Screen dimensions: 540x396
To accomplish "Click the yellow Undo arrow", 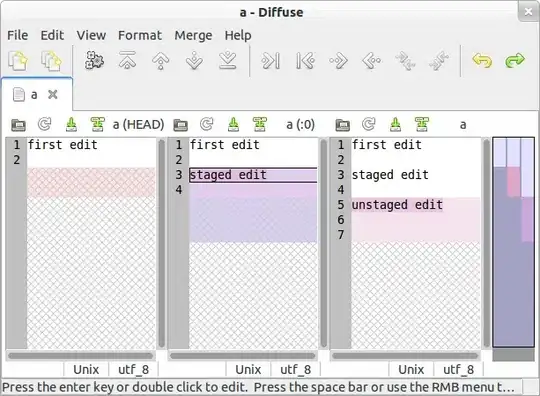I will point(482,61).
